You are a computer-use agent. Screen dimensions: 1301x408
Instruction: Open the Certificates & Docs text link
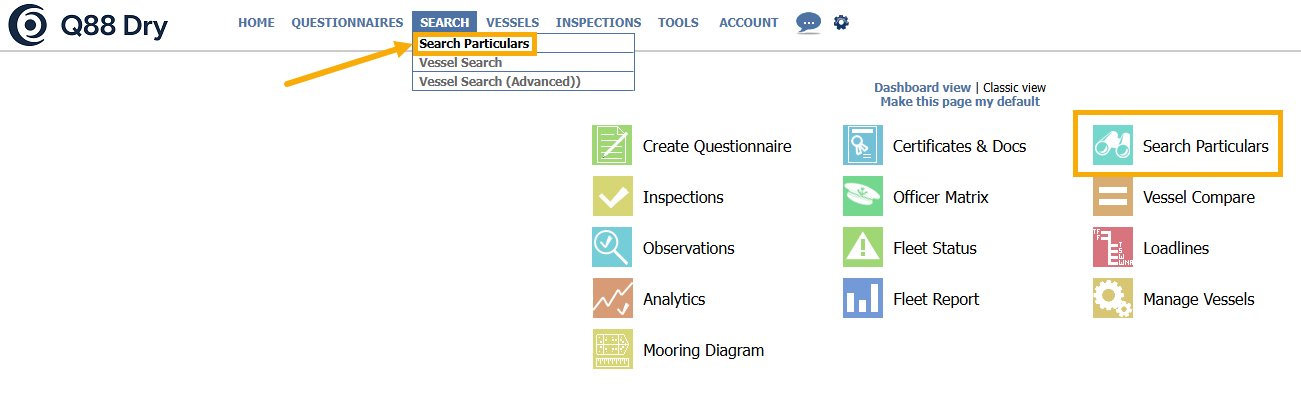[959, 146]
